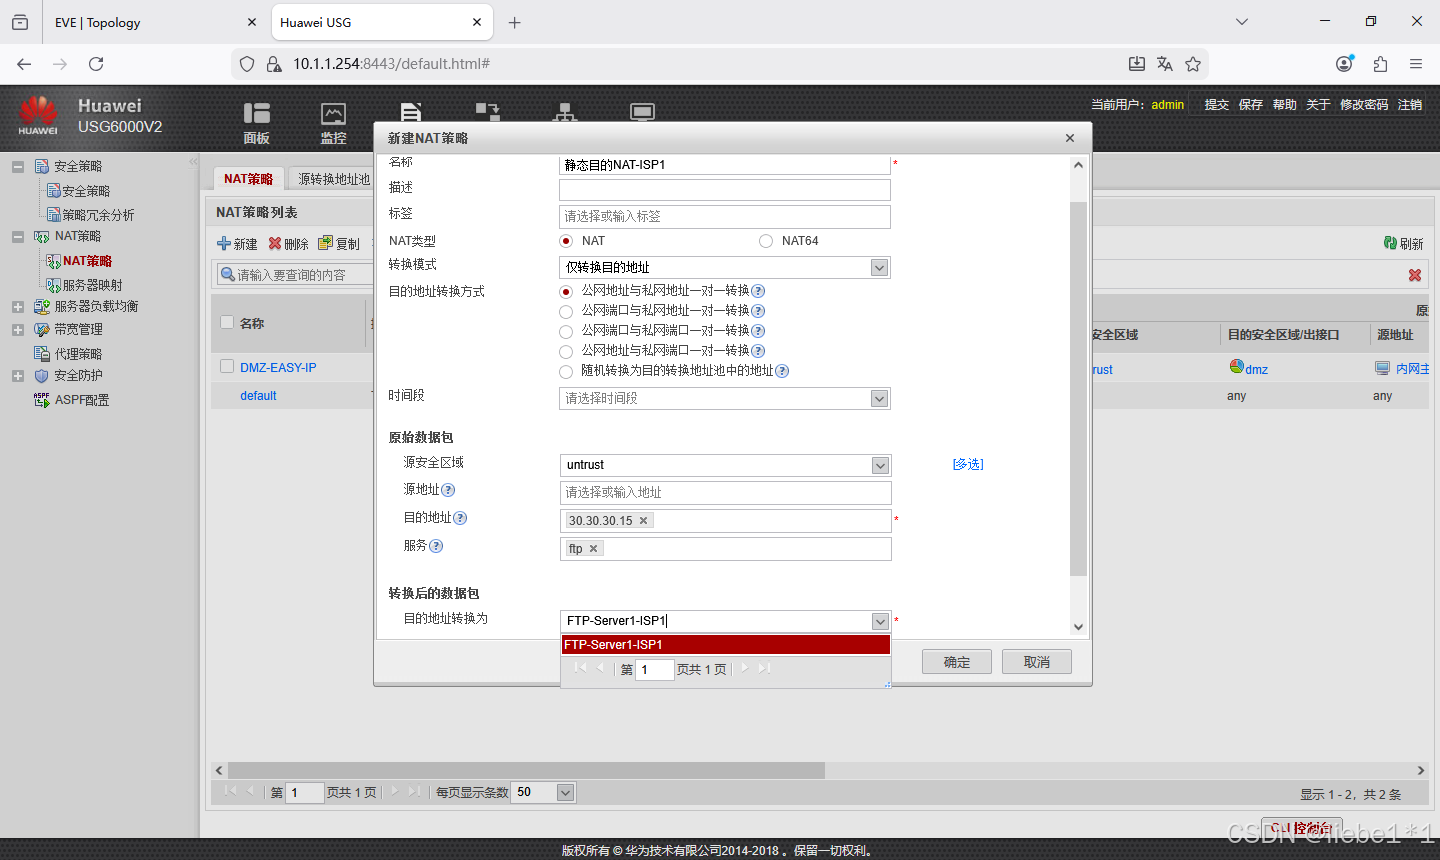Click the 刷新 refresh icon
The height and width of the screenshot is (860, 1440).
tap(1403, 243)
